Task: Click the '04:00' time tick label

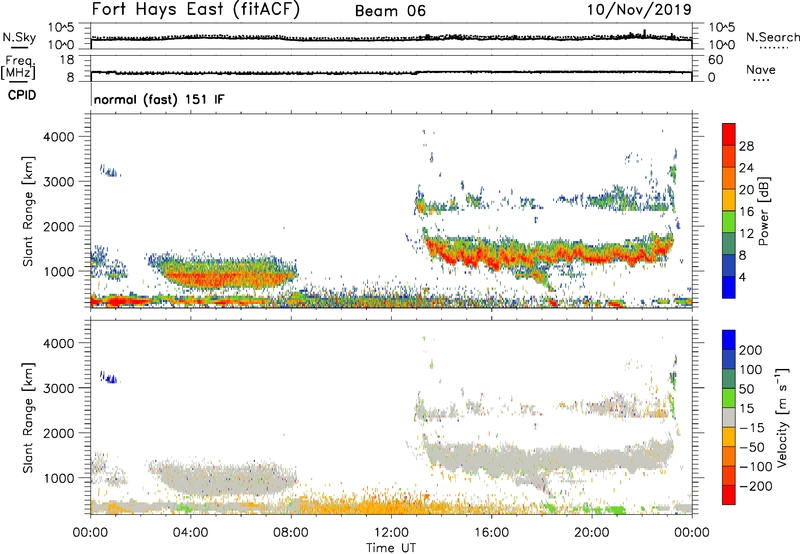Action: [190, 533]
